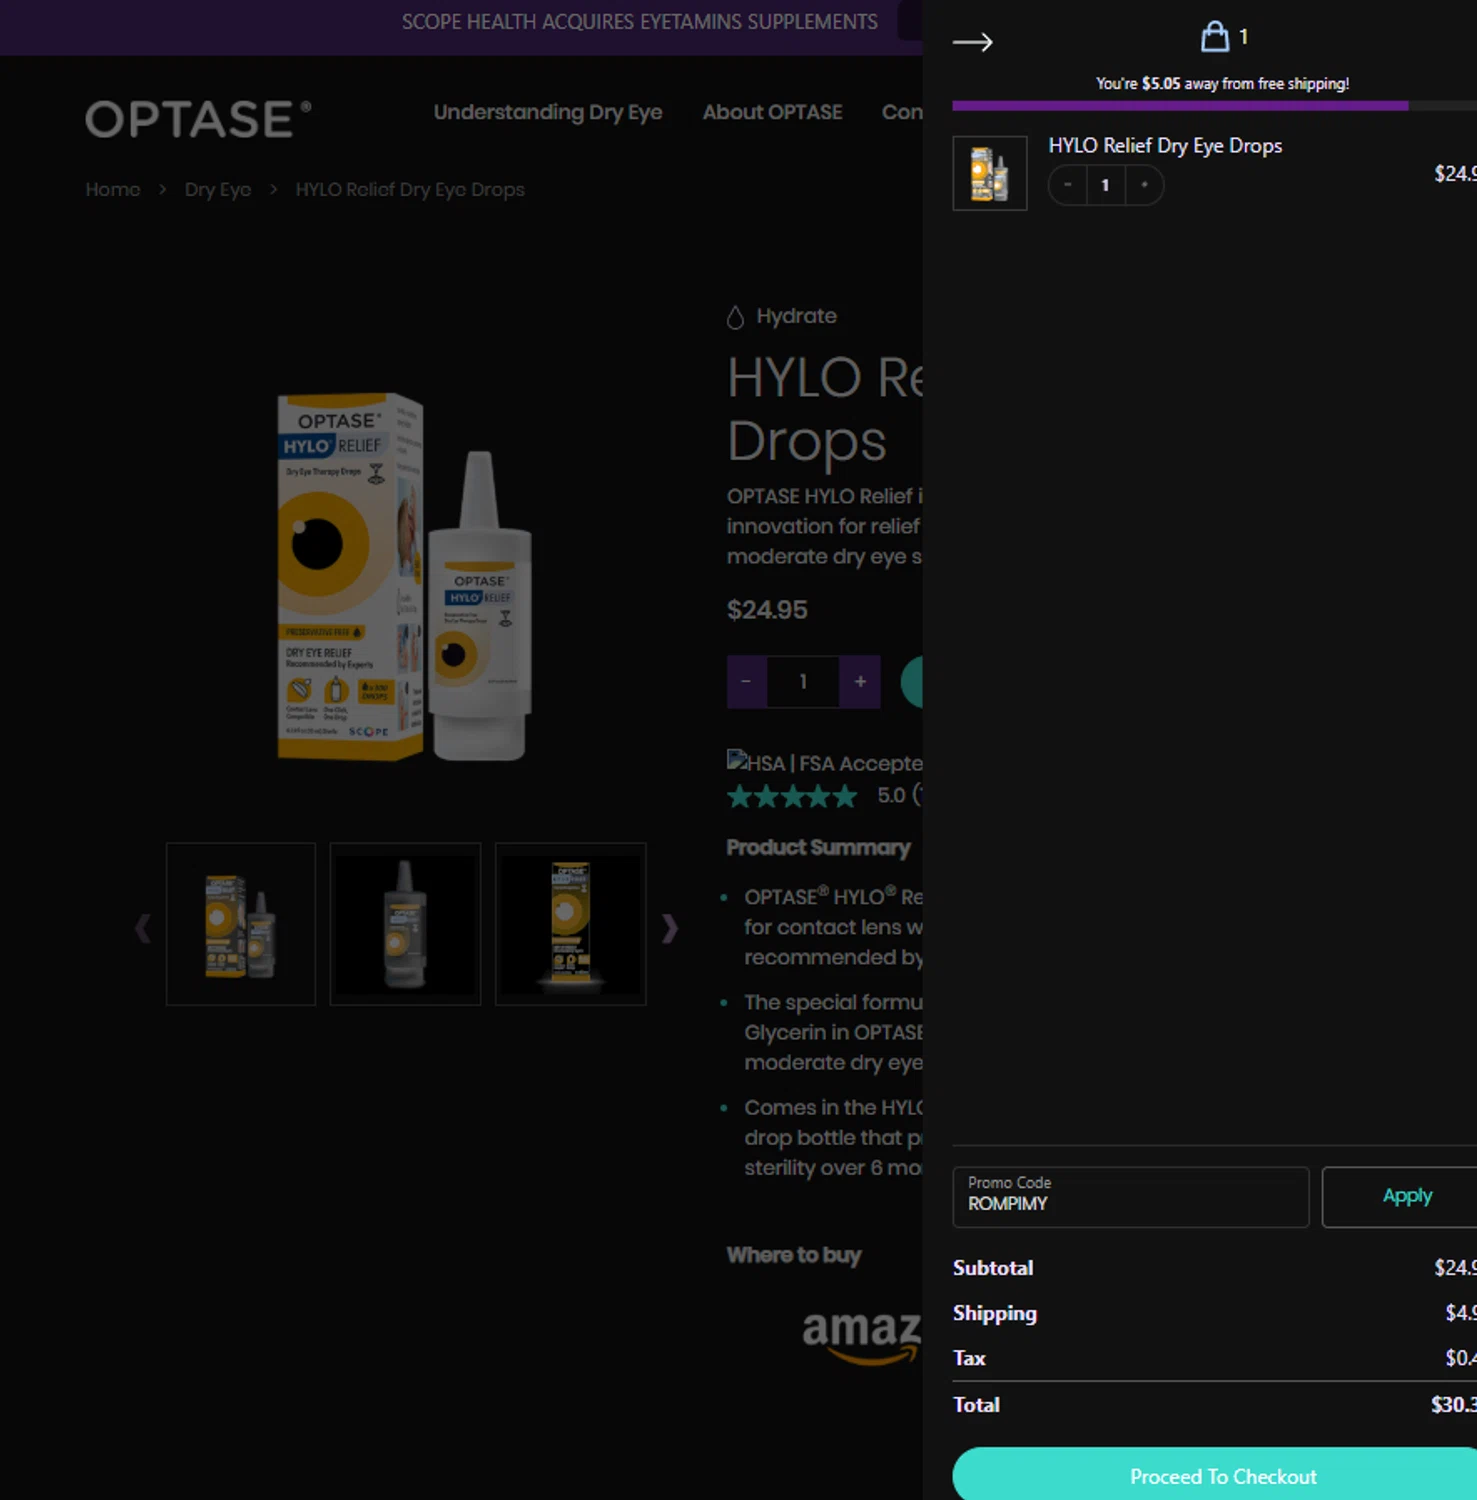1477x1500 pixels.
Task: Click the $24.95 product price
Action: tap(767, 610)
